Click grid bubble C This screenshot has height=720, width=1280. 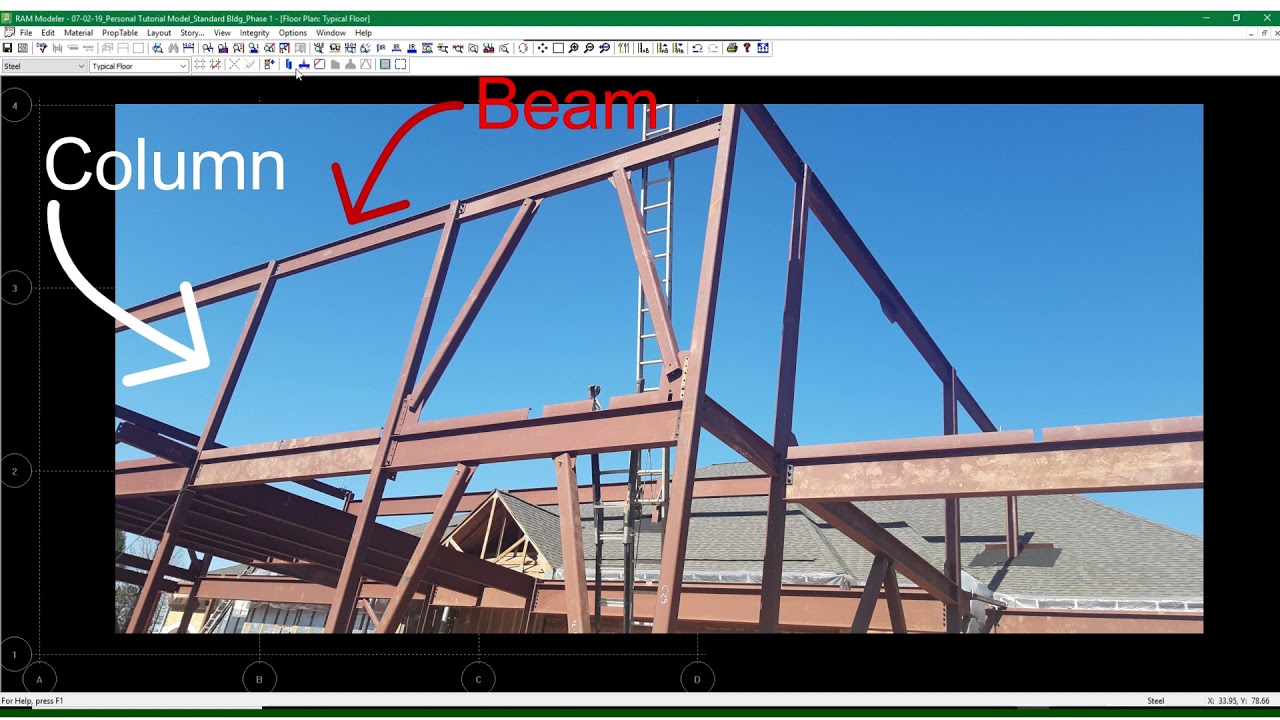[x=478, y=679]
